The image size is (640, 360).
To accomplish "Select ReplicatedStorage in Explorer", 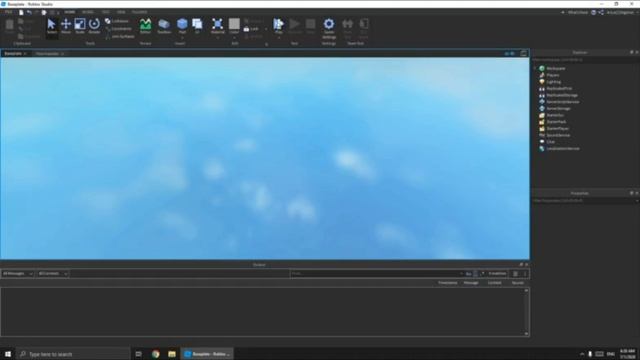I will tap(562, 95).
